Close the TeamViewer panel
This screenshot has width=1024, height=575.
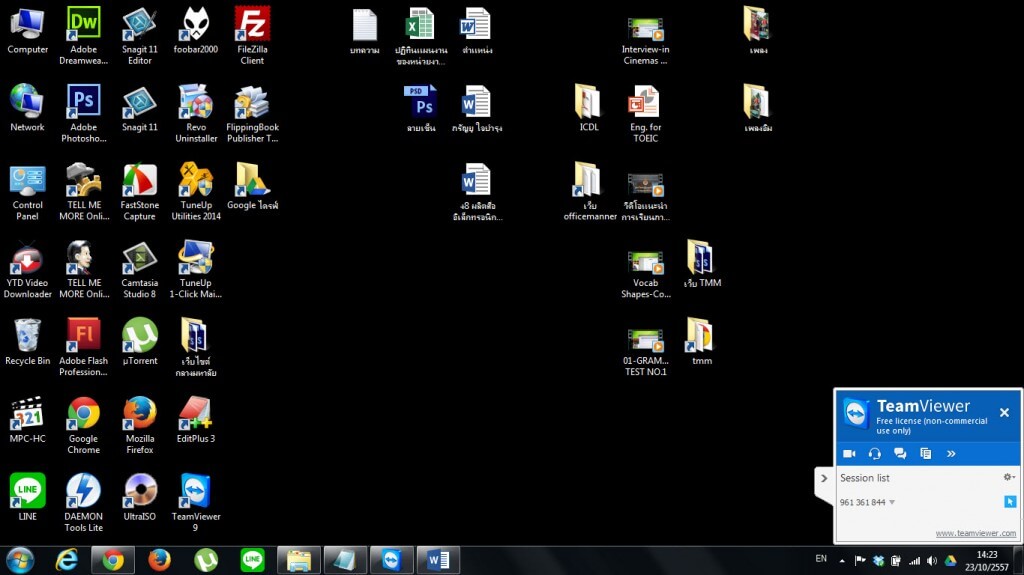point(1004,412)
